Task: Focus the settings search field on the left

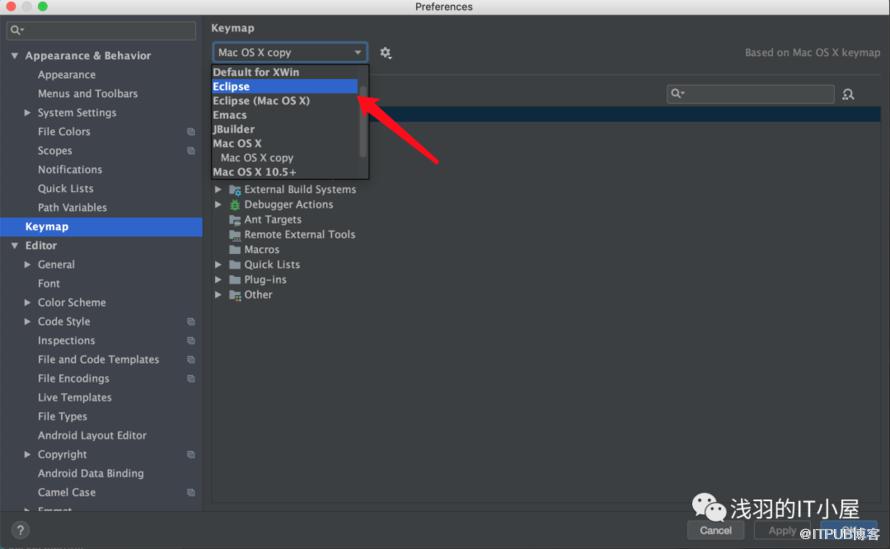Action: pyautogui.click(x=101, y=30)
